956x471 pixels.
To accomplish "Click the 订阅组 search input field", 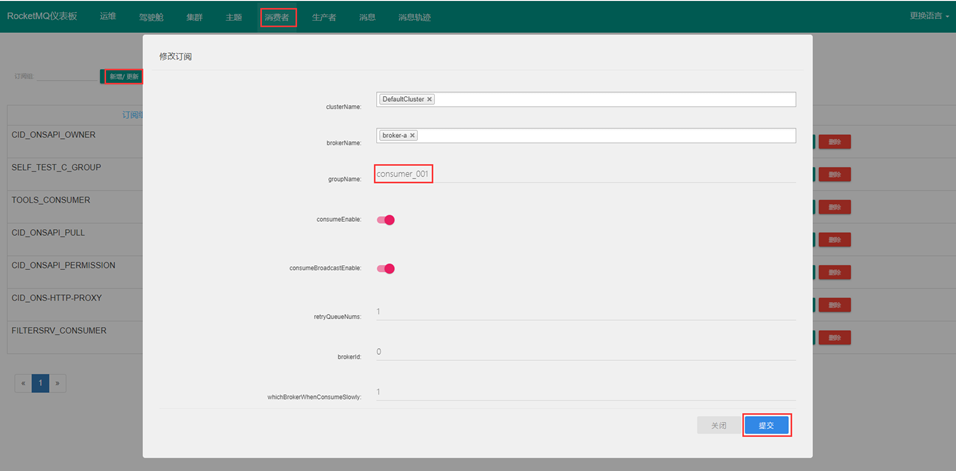I will [66, 77].
